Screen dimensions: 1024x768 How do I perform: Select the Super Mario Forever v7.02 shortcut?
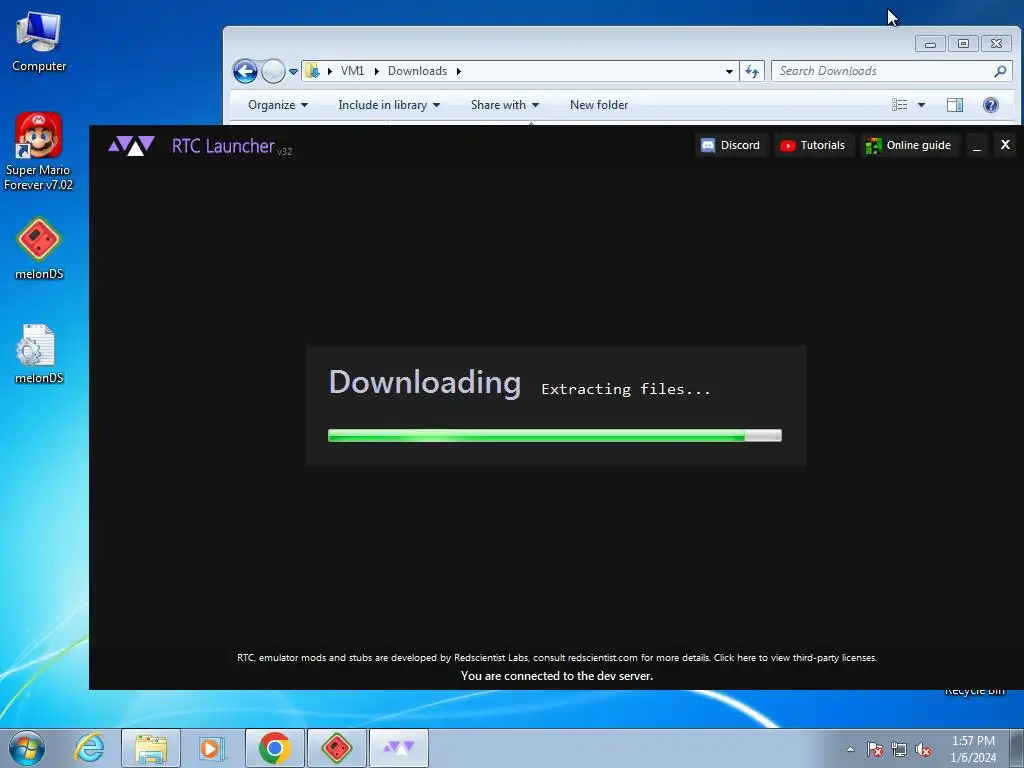(x=39, y=152)
